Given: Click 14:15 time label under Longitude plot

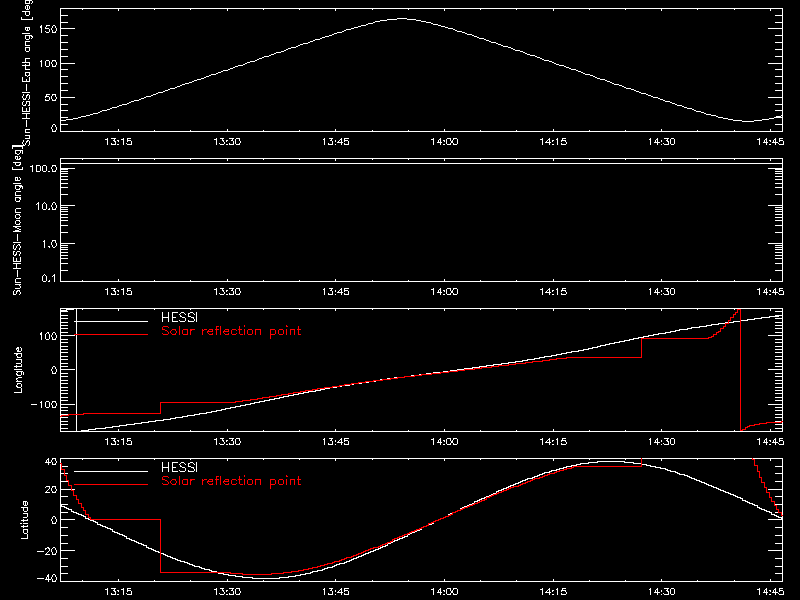Looking at the screenshot, I should coord(553,442).
